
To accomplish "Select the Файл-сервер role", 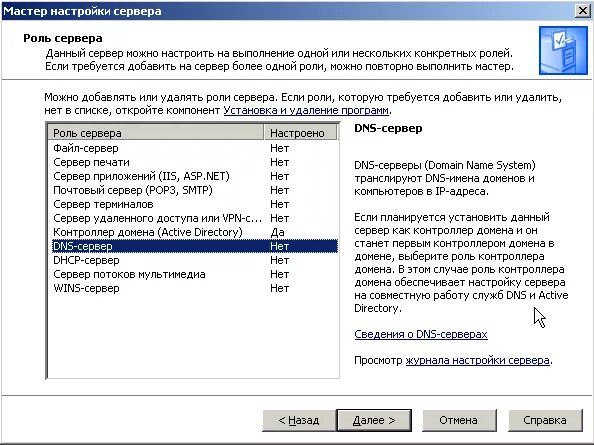I will pyautogui.click(x=194, y=148).
